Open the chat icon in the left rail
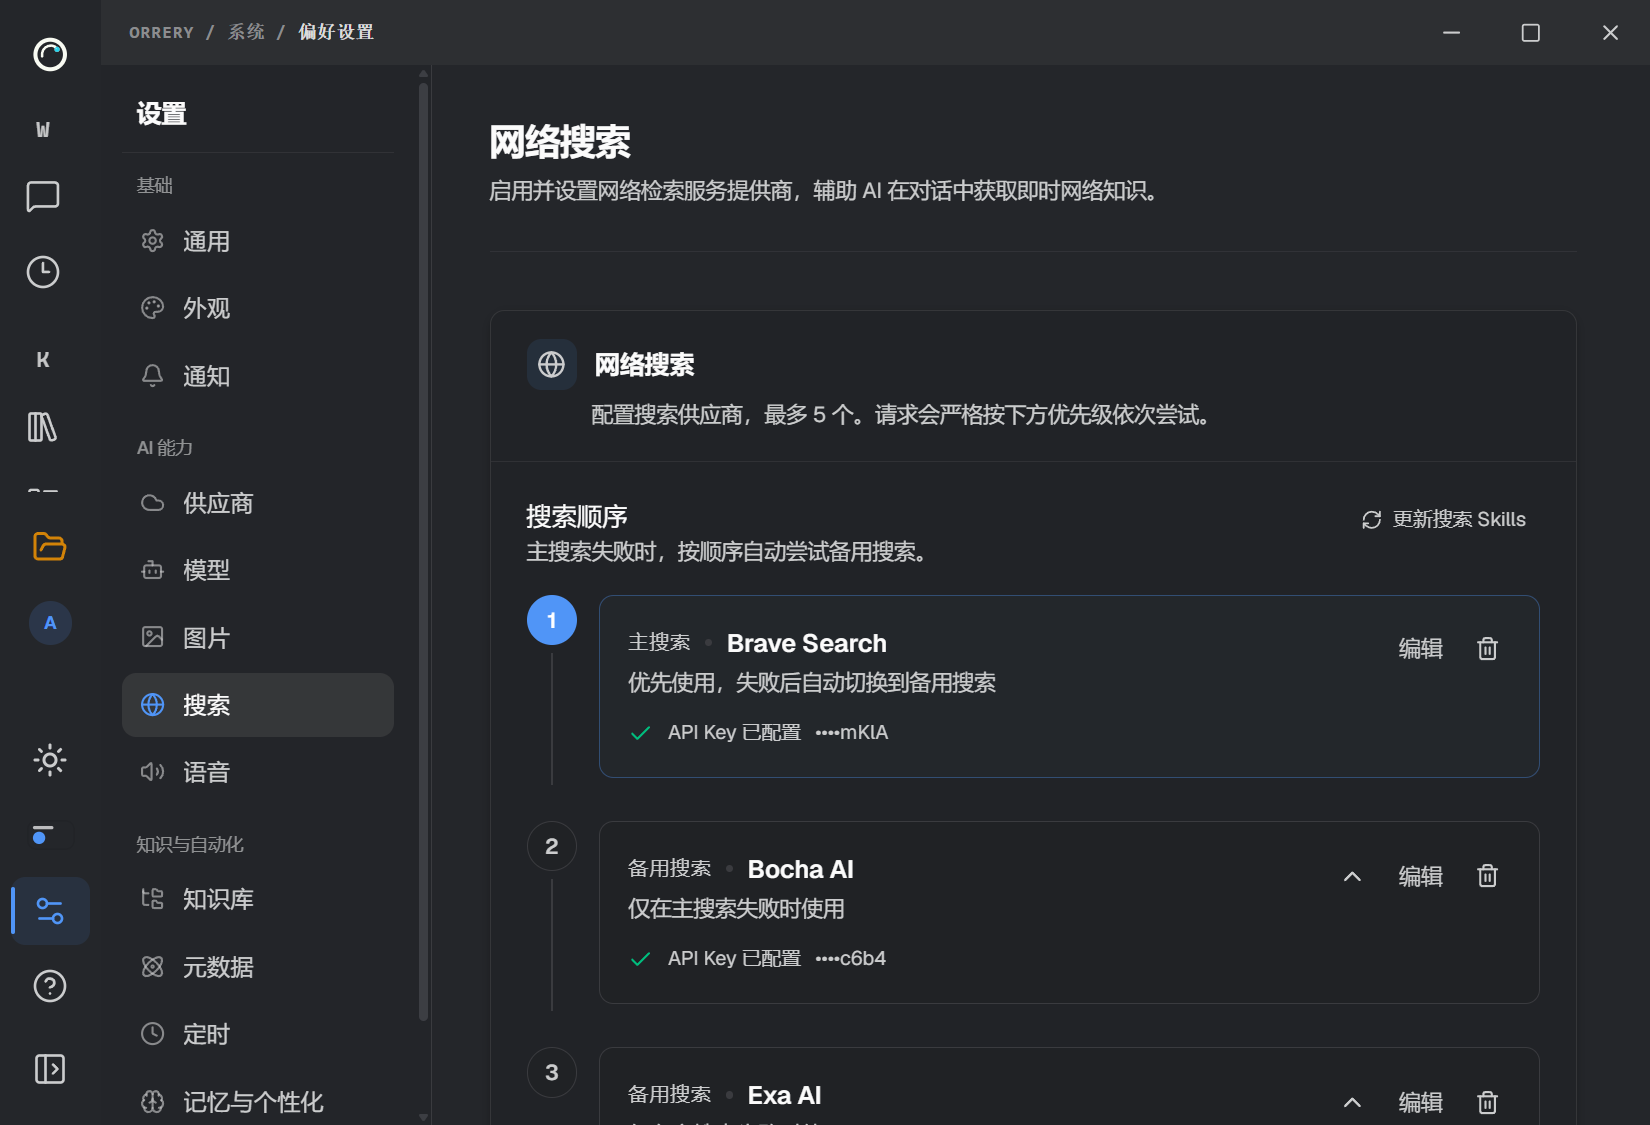 [43, 196]
